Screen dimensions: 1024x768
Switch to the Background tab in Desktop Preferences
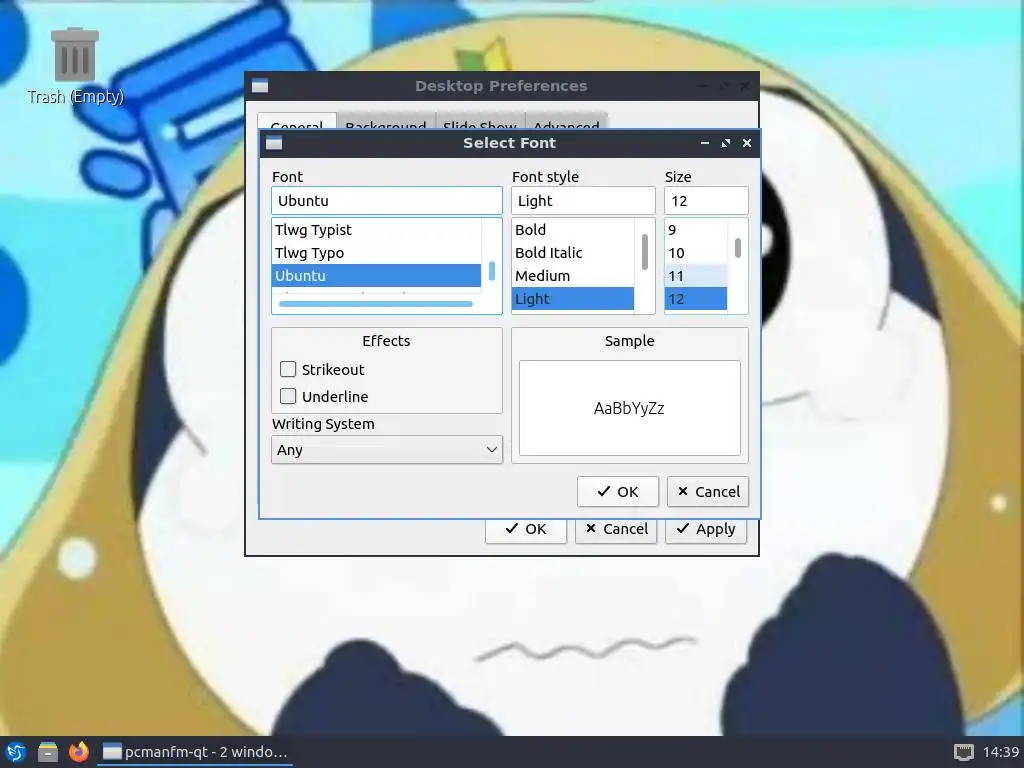(385, 122)
